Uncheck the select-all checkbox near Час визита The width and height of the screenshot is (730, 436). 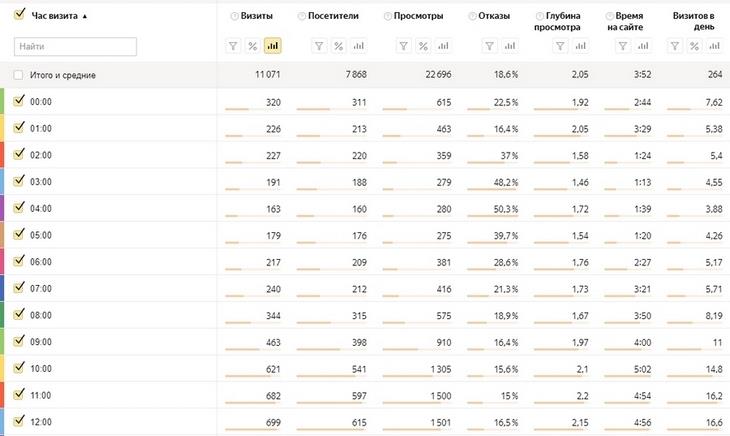pyautogui.click(x=20, y=15)
